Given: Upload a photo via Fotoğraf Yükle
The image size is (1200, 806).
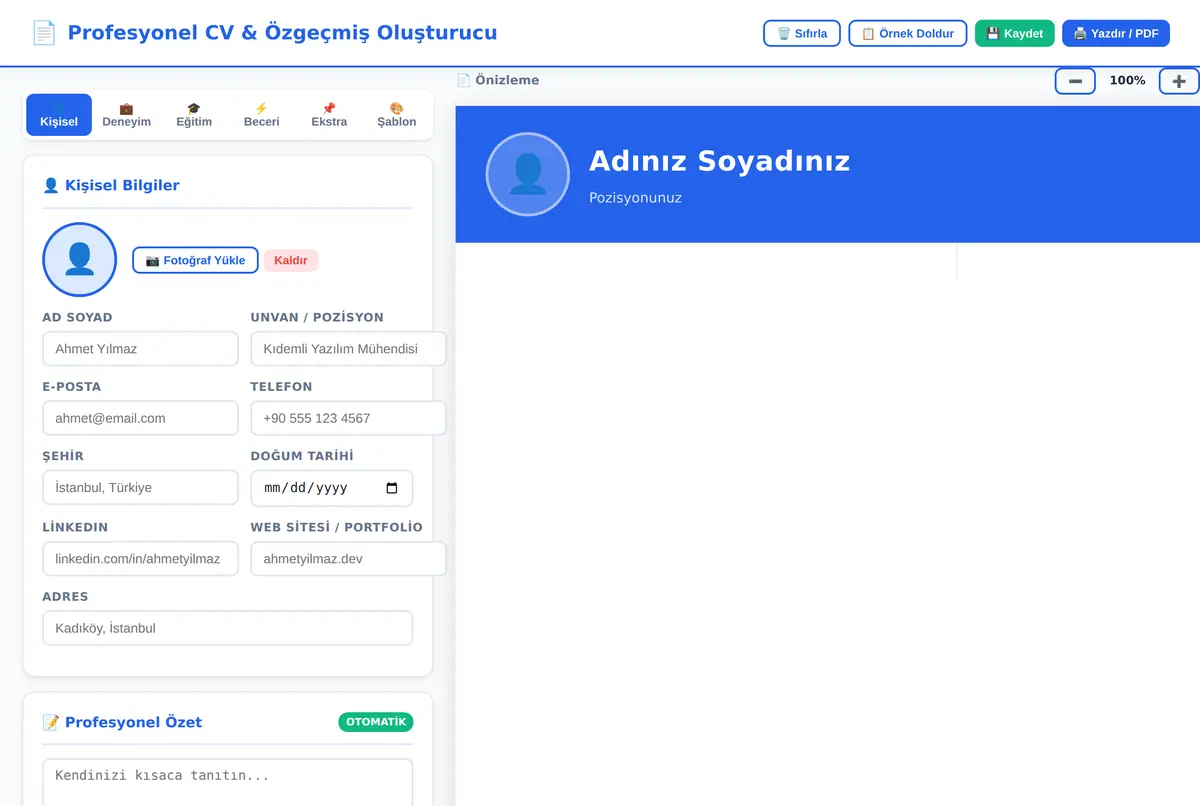Looking at the screenshot, I should click(195, 260).
